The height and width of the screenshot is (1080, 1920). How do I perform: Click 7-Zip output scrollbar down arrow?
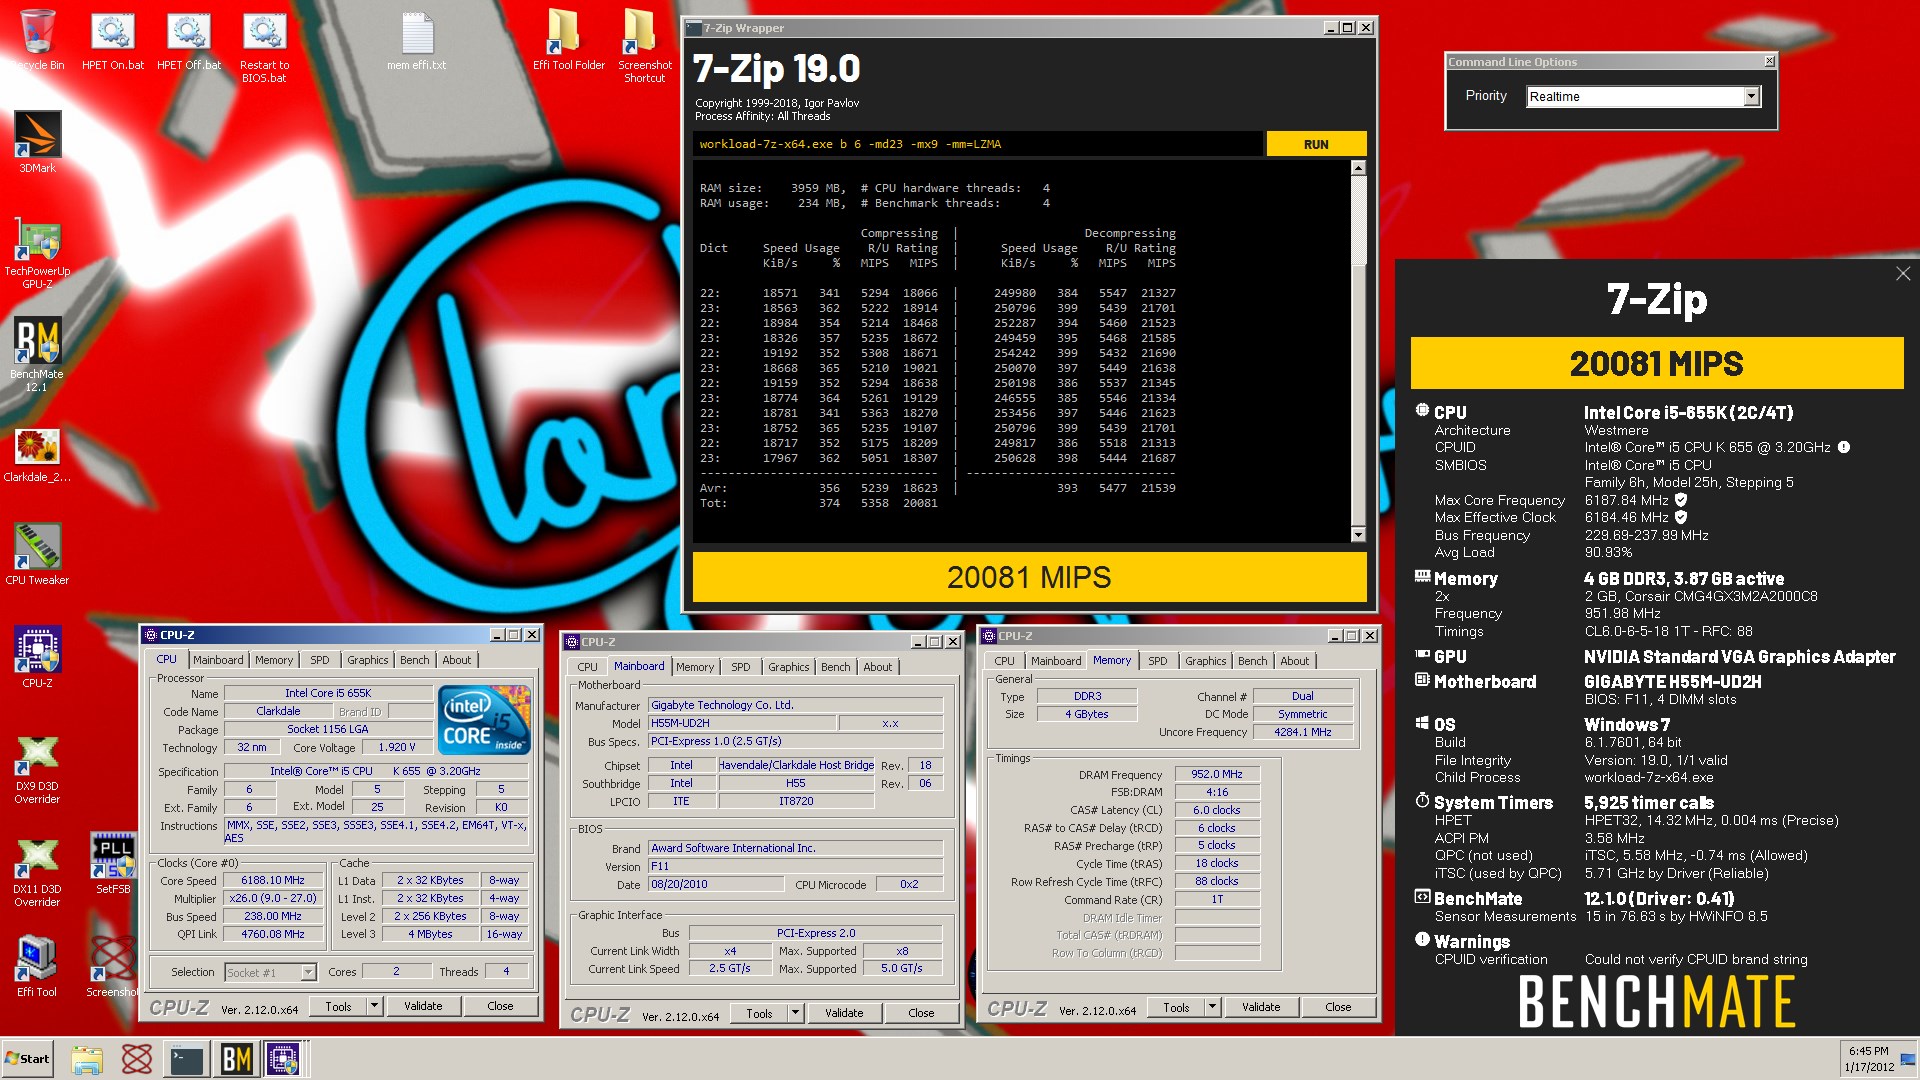(x=1358, y=535)
